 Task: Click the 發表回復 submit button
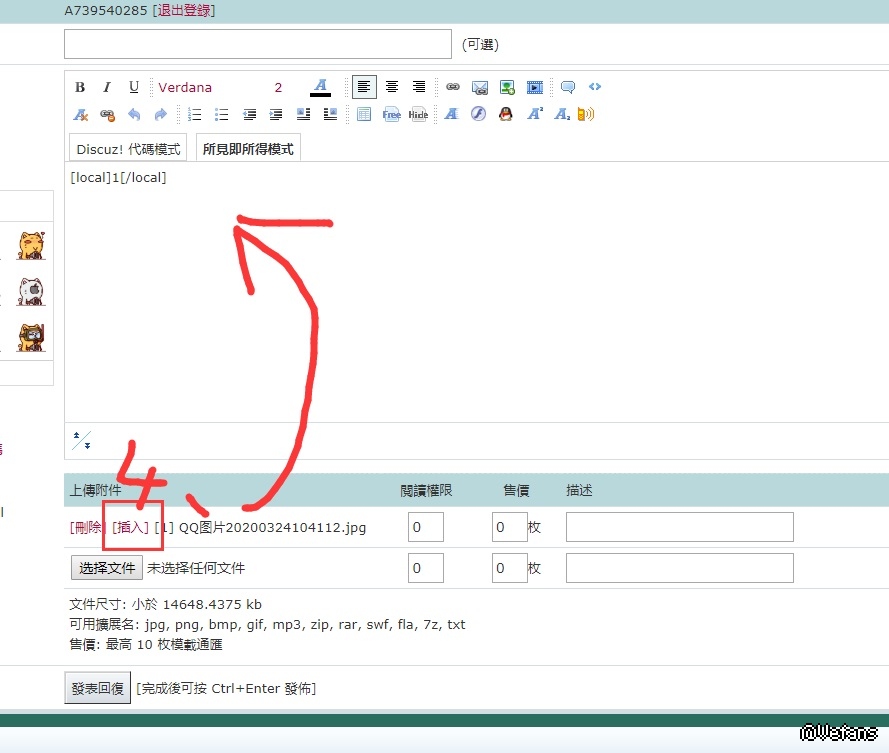click(x=98, y=688)
